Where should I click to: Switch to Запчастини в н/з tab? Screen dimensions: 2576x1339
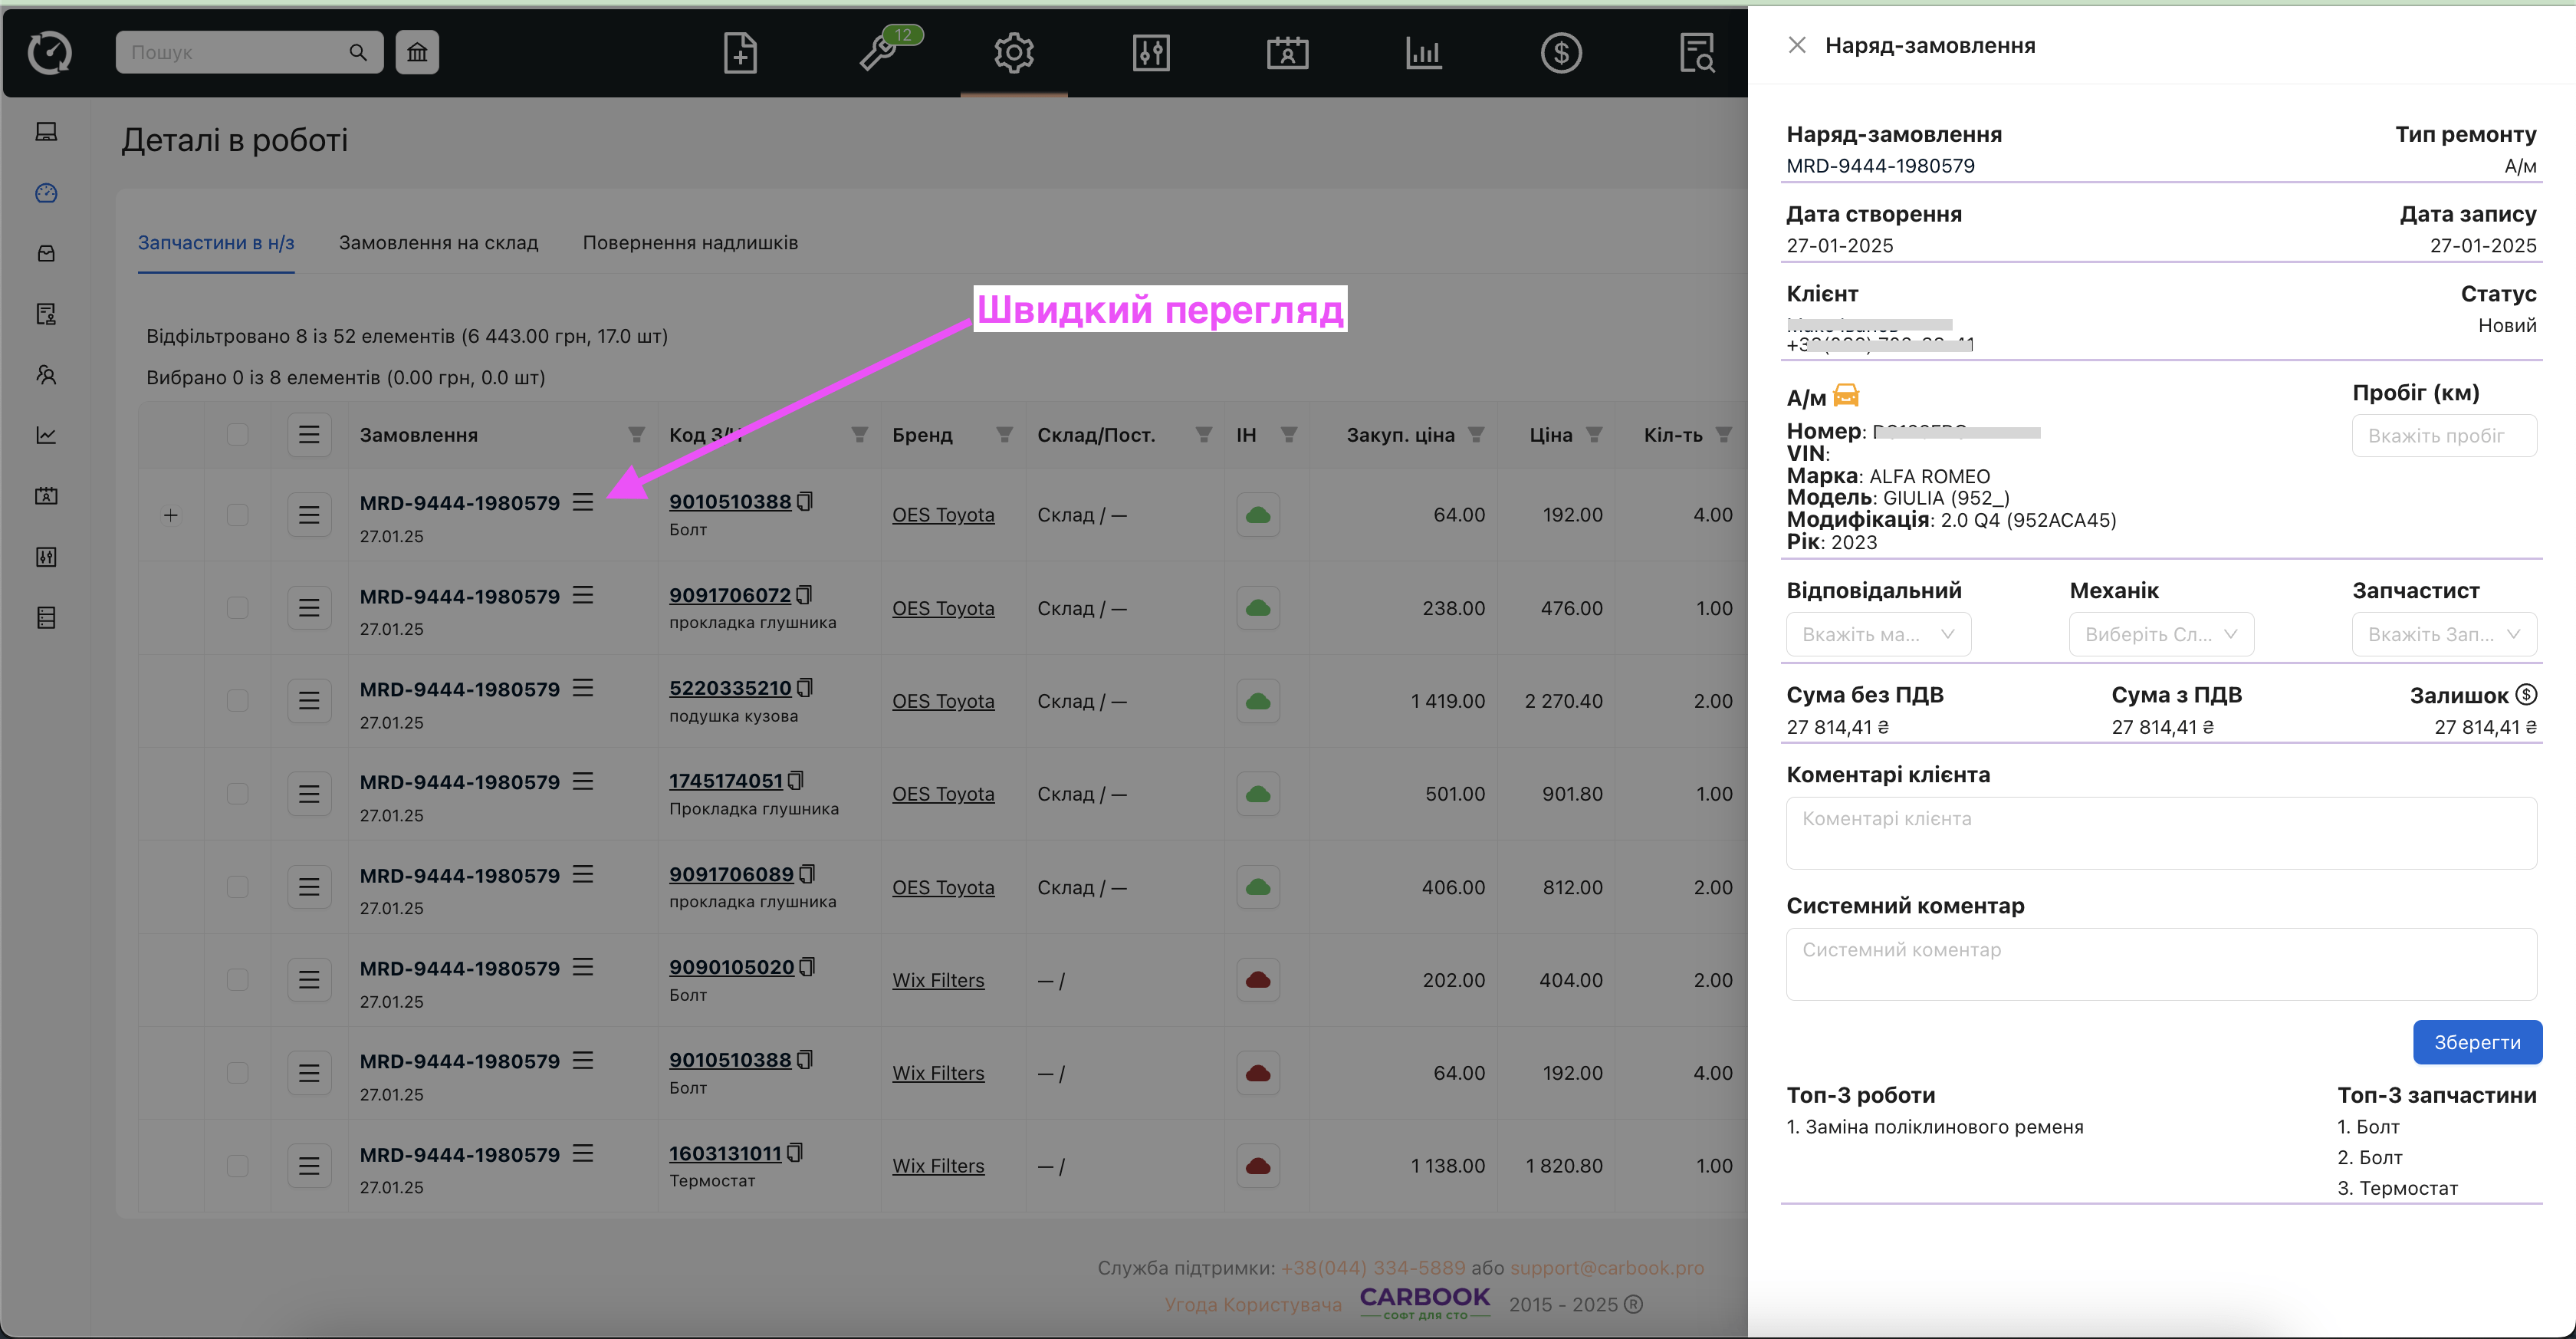point(216,243)
